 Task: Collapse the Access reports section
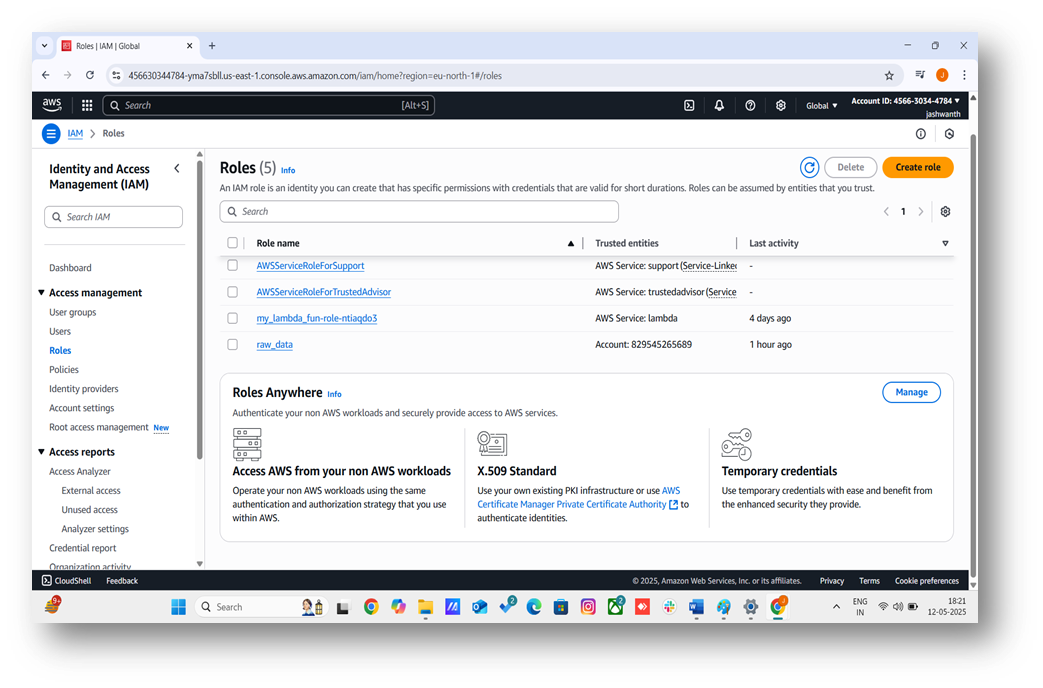(x=41, y=452)
